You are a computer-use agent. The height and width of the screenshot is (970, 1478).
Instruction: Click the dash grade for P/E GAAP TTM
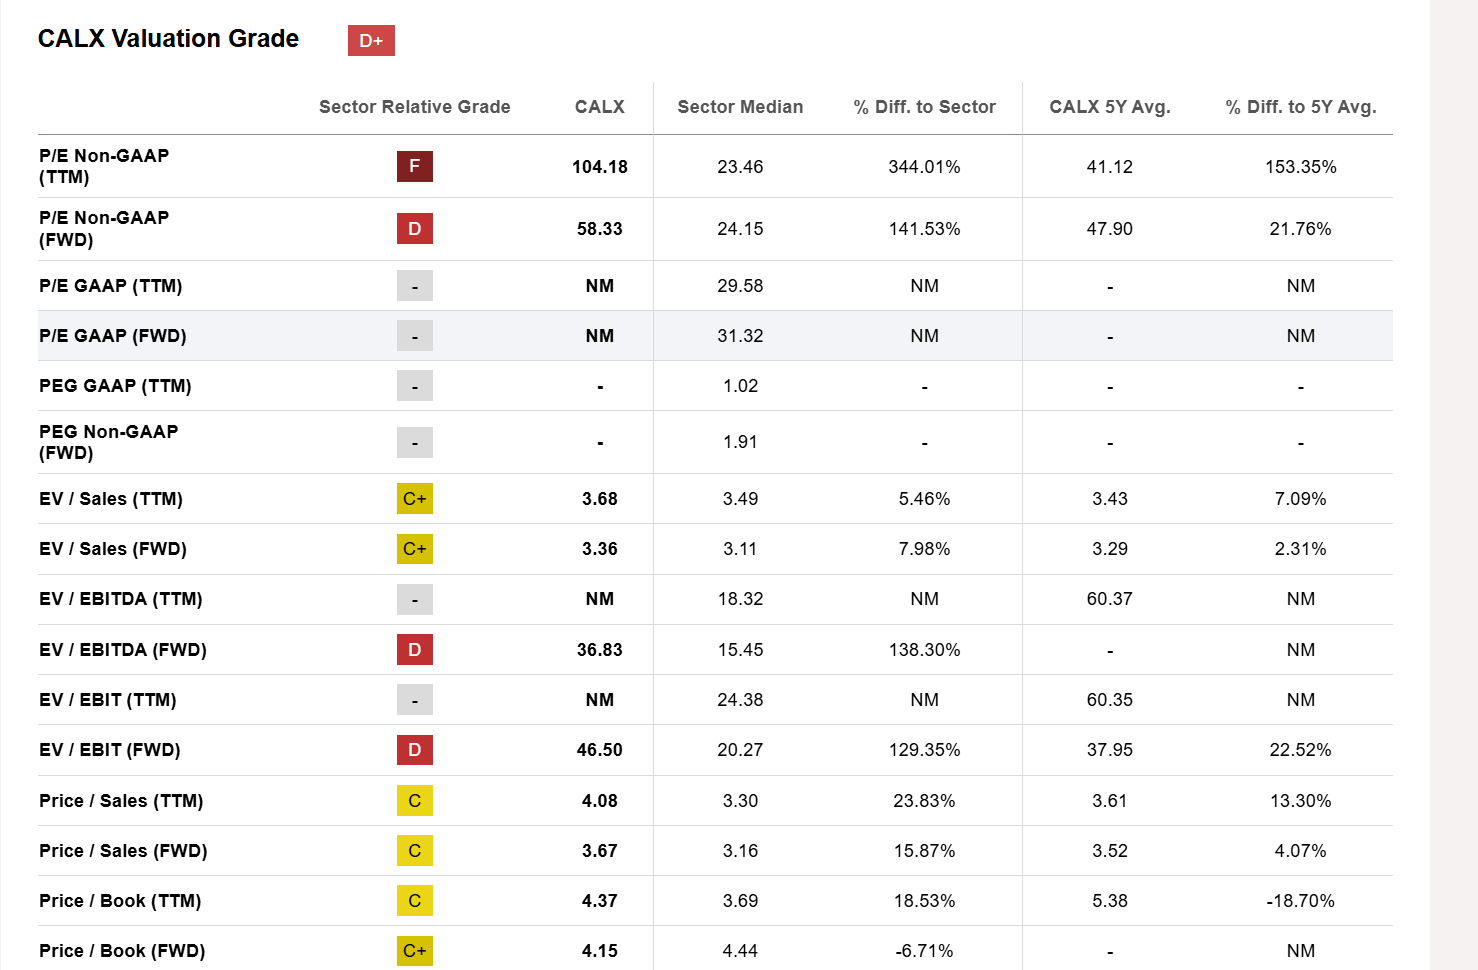(414, 285)
